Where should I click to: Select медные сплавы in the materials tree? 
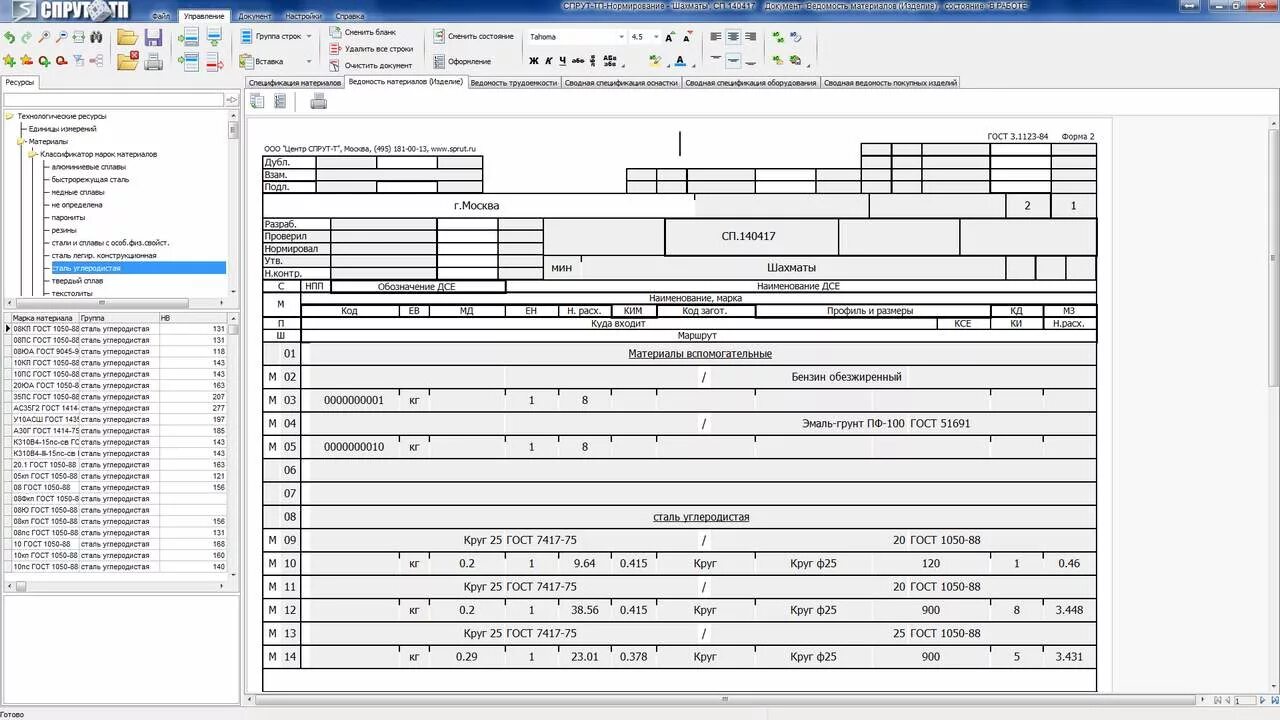tap(78, 192)
